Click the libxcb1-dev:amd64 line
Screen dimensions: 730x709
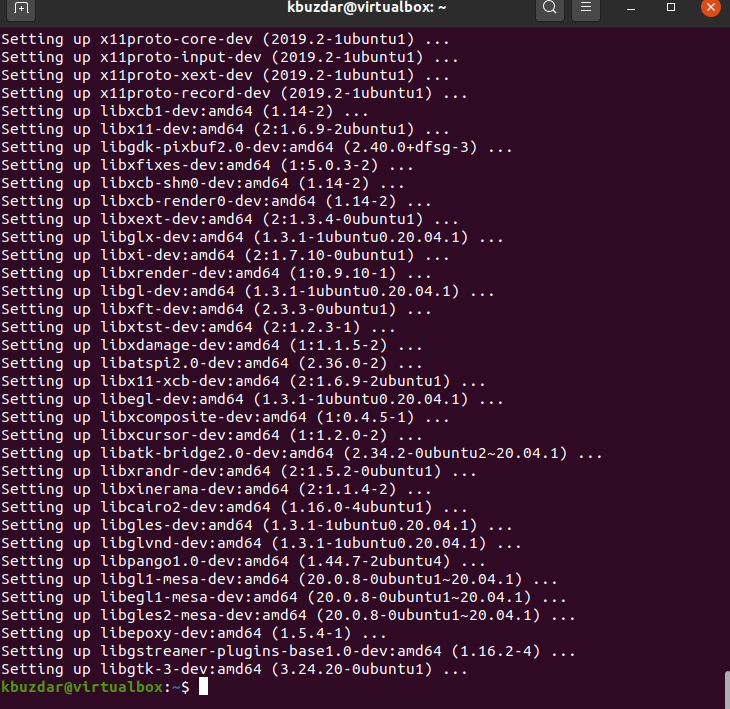pos(185,111)
